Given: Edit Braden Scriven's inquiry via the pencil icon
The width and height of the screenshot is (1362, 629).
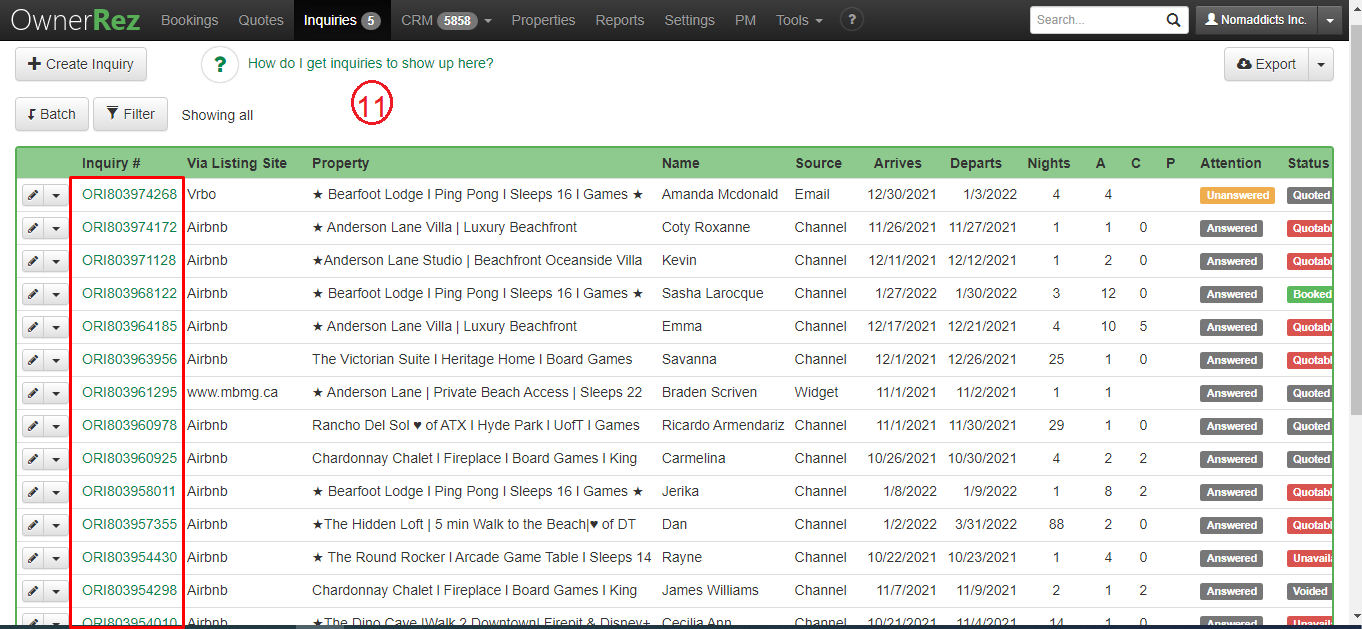Looking at the screenshot, I should click(x=33, y=393).
